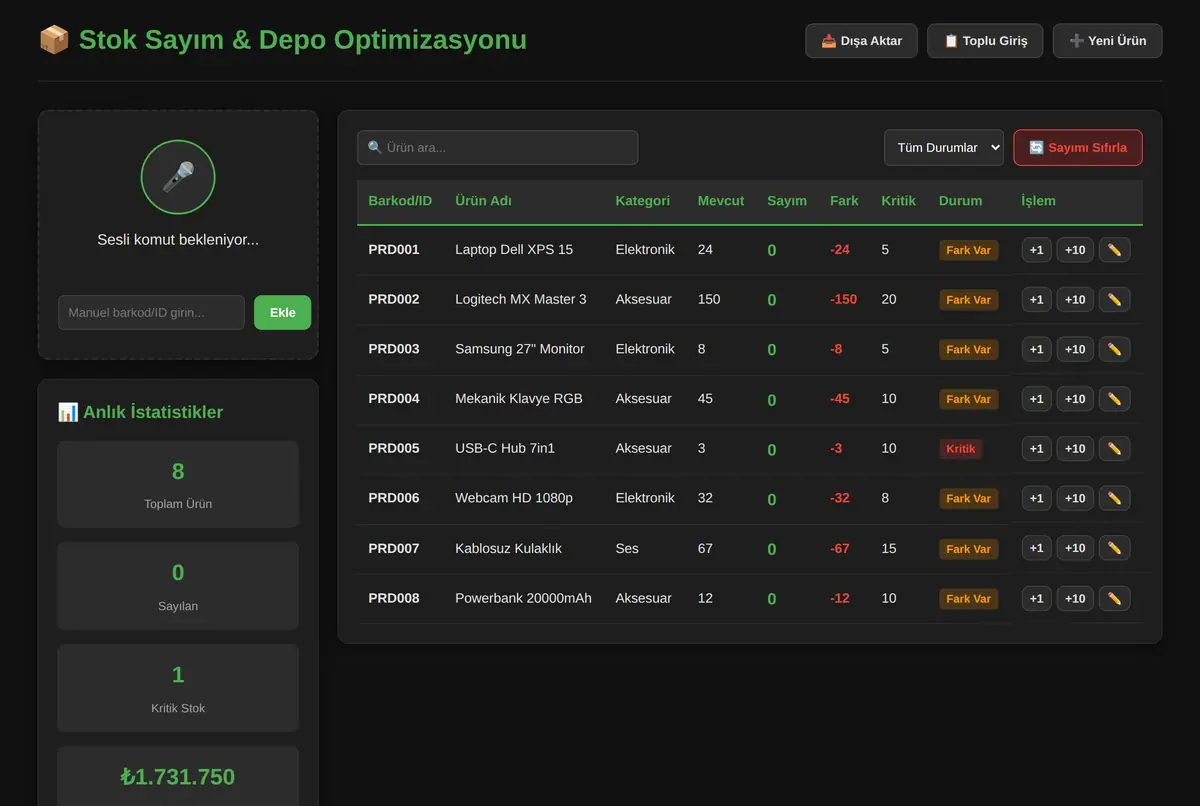Viewport: 1200px width, 806px height.
Task: Increase Samsung 27" Monitor count by 1
Action: pyautogui.click(x=1036, y=349)
